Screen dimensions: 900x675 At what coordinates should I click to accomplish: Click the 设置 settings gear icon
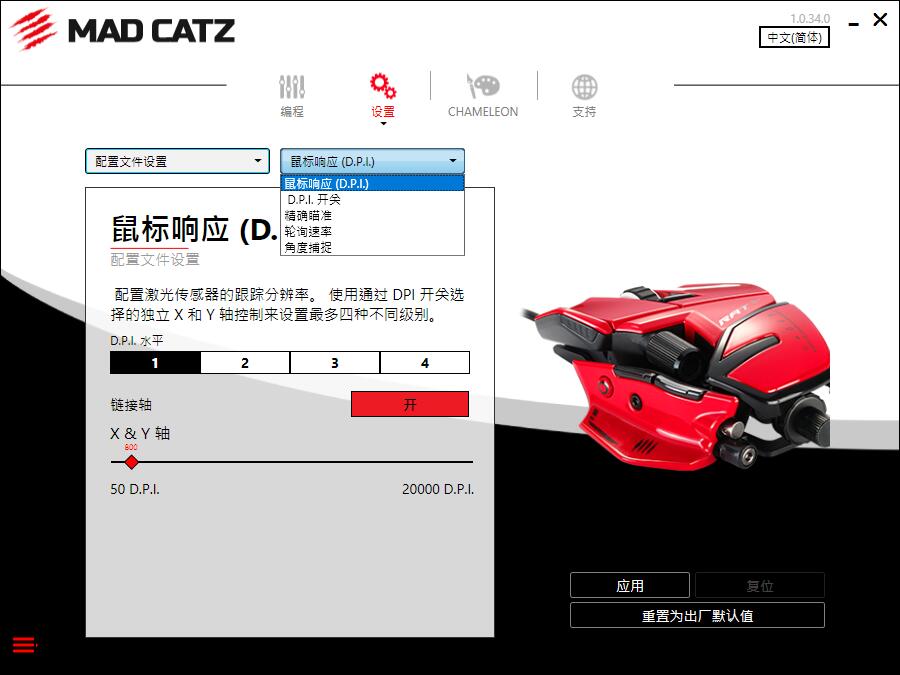coord(383,86)
